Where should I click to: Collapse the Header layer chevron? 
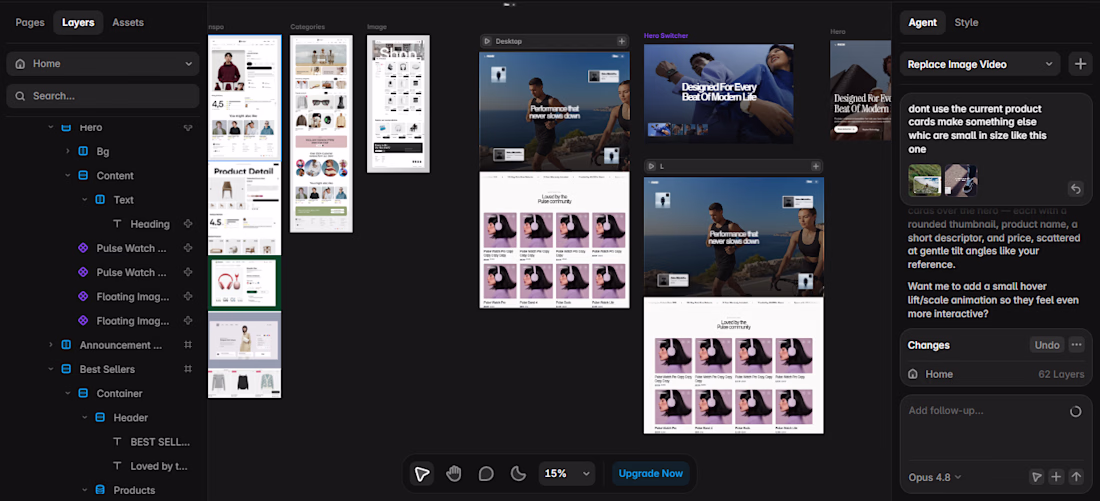84,418
